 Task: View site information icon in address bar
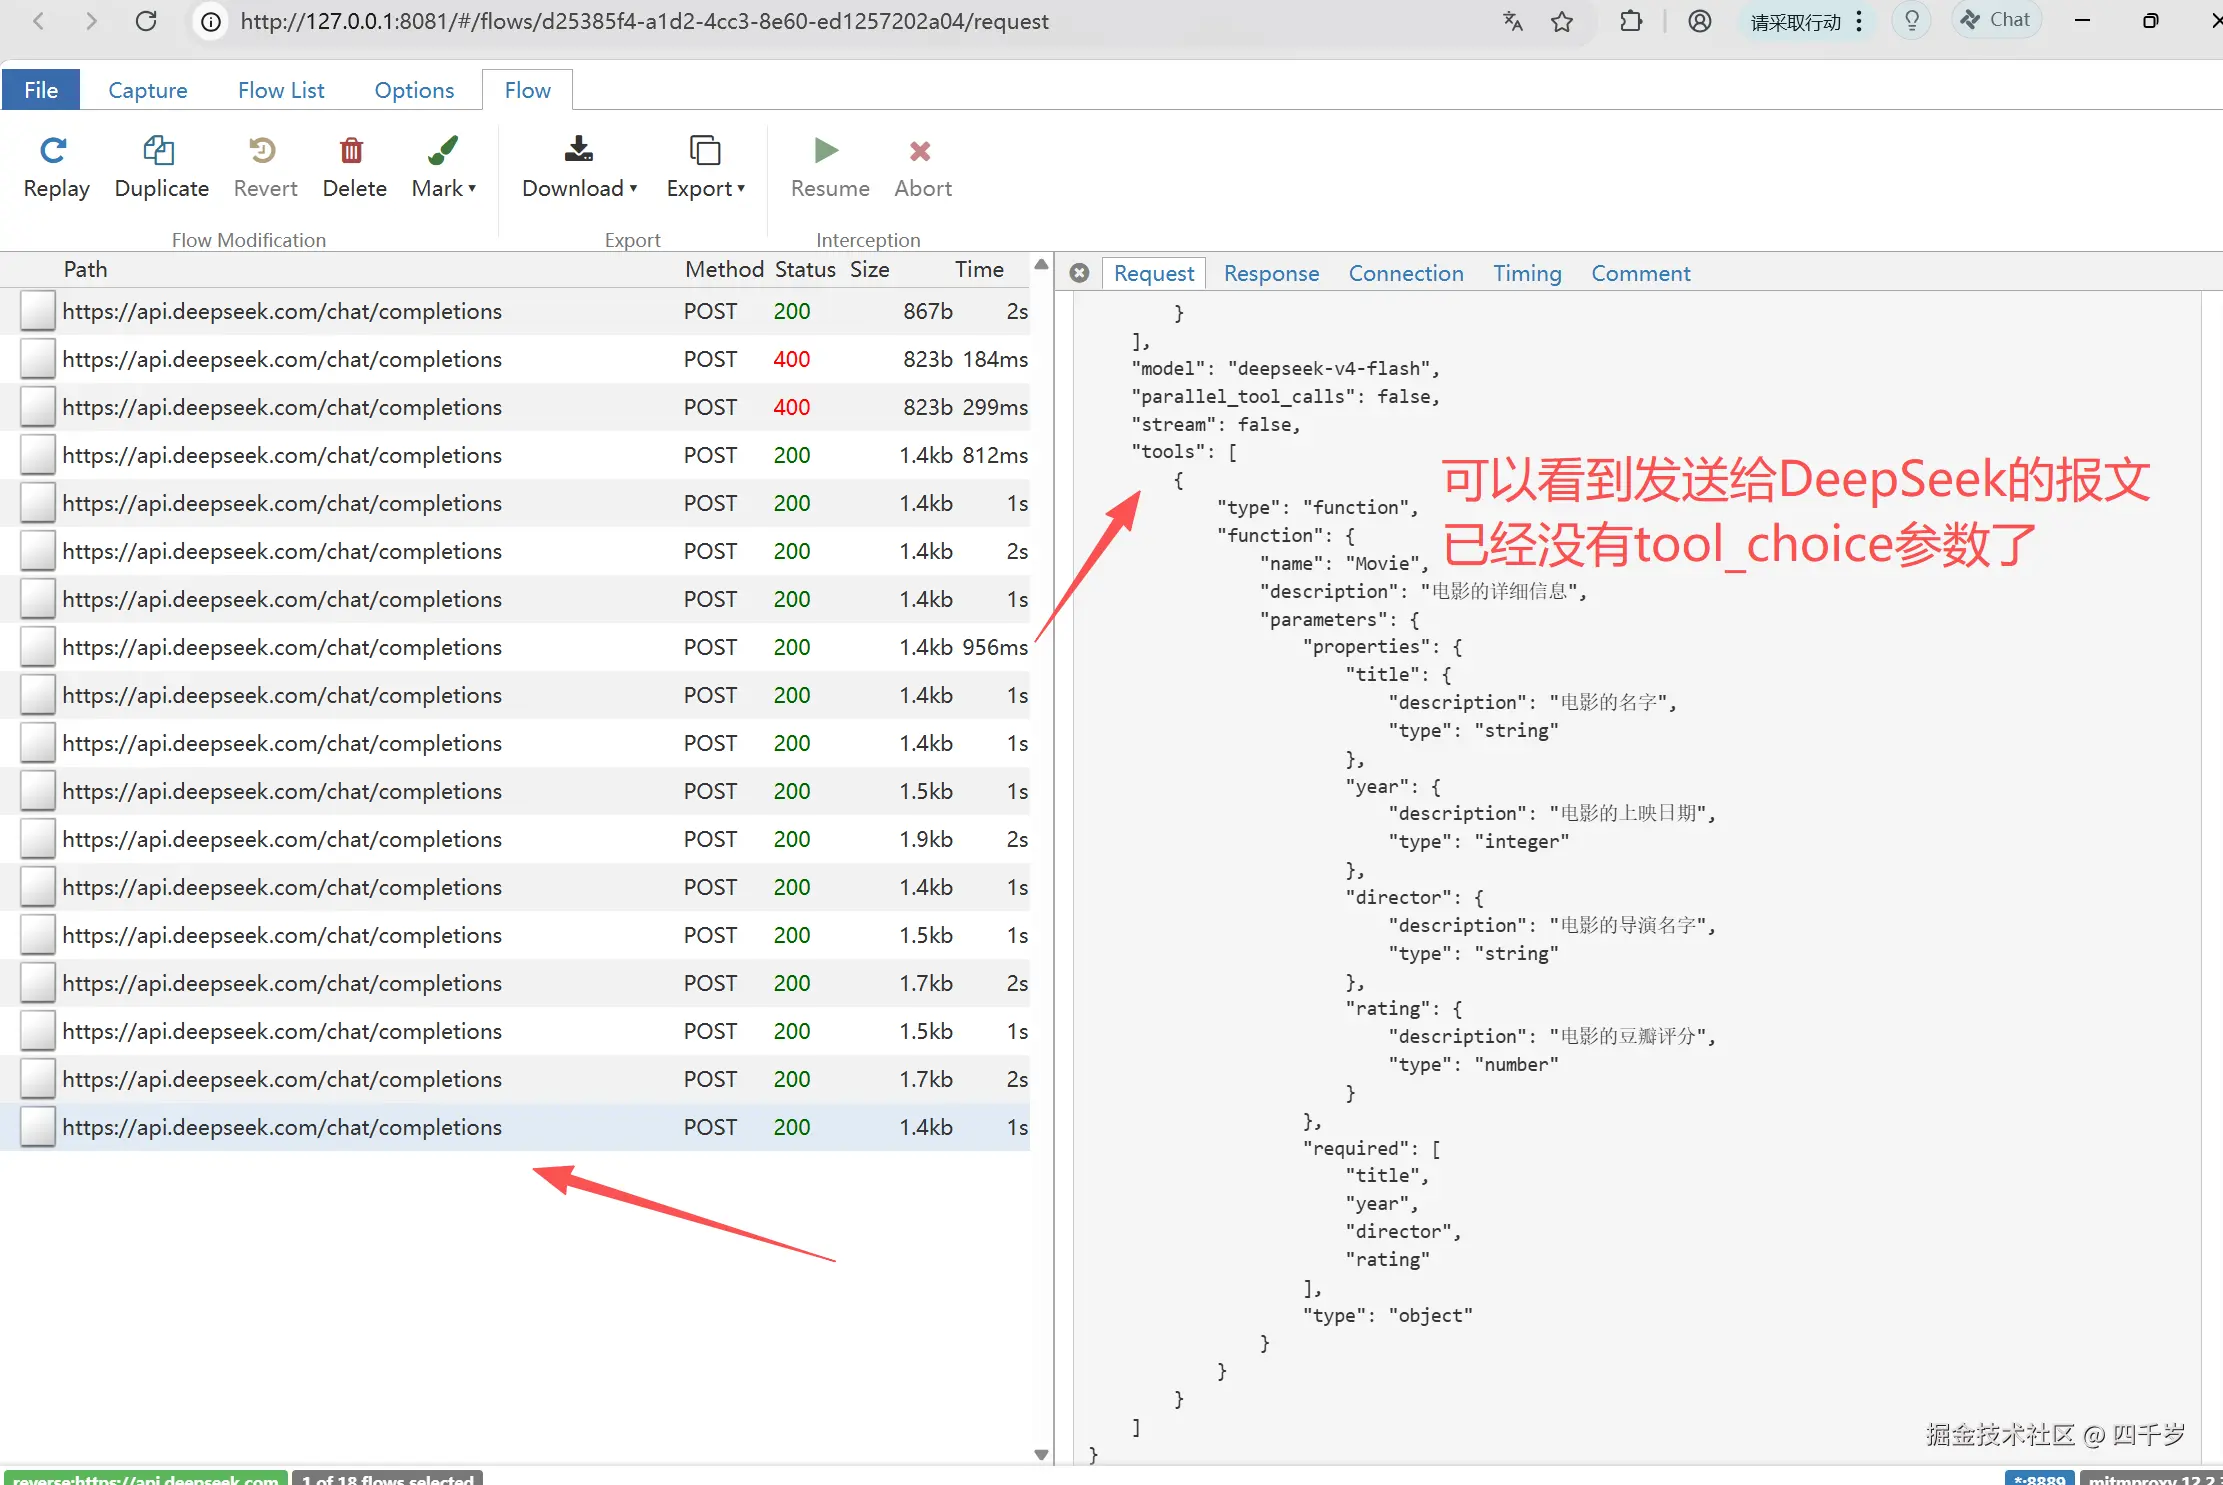pyautogui.click(x=211, y=21)
